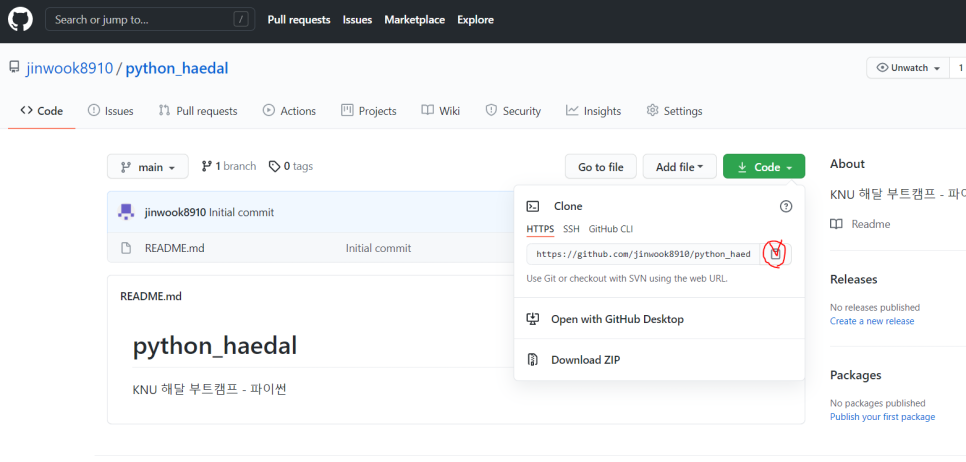This screenshot has height=462, width=966.
Task: Open the Issues repository tab
Action: coord(111,111)
